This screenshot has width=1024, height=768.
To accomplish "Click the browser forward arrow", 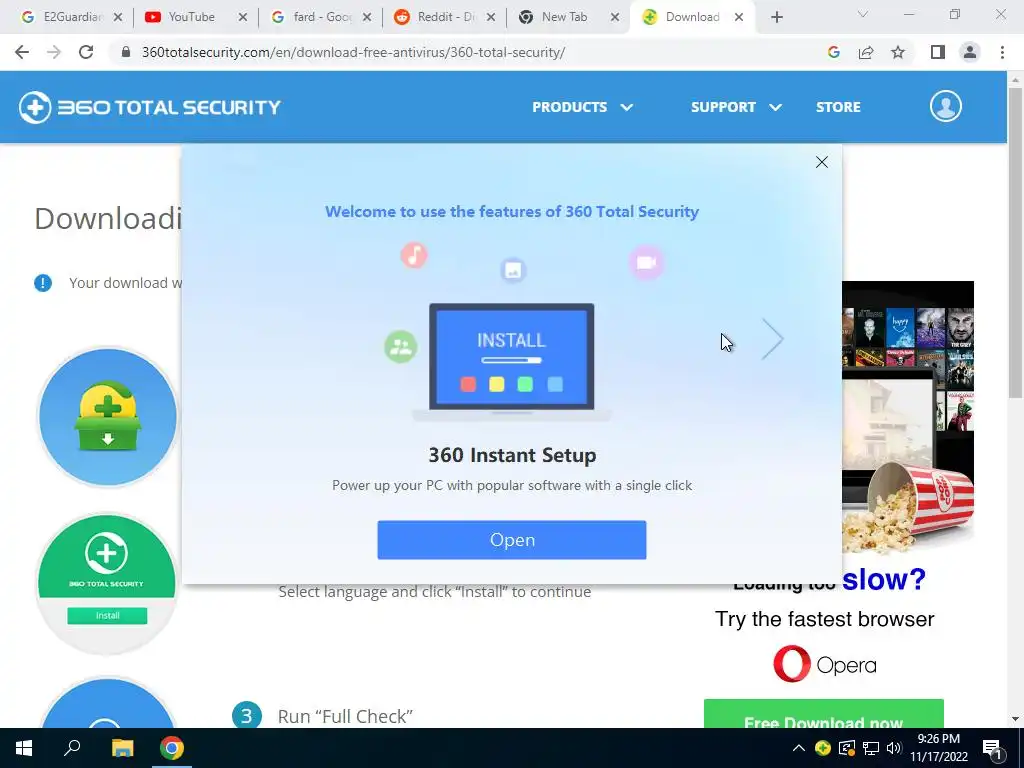I will 54,52.
